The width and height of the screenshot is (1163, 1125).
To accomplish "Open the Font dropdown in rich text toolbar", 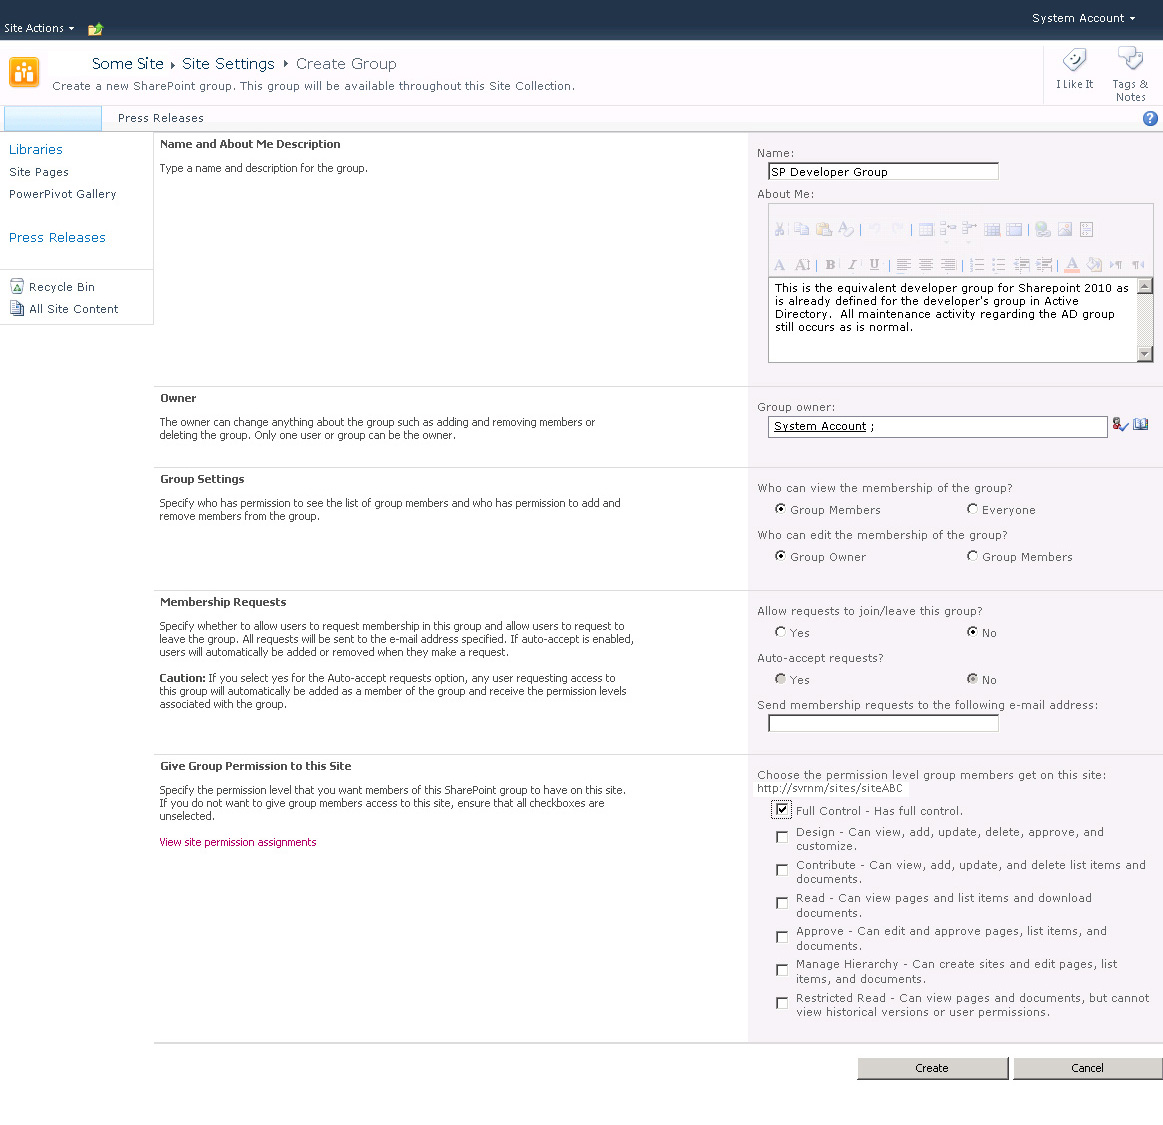I will coord(780,264).
